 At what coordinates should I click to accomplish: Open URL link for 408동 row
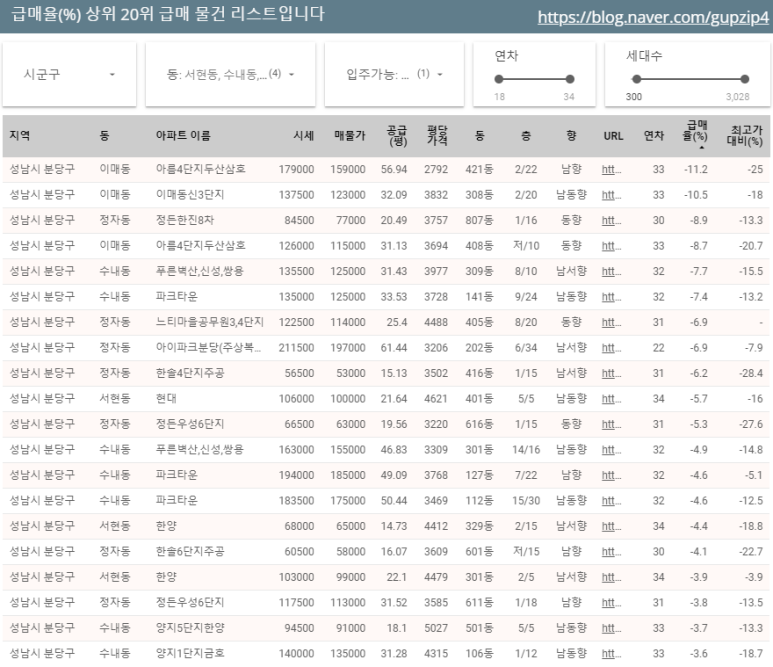point(611,246)
